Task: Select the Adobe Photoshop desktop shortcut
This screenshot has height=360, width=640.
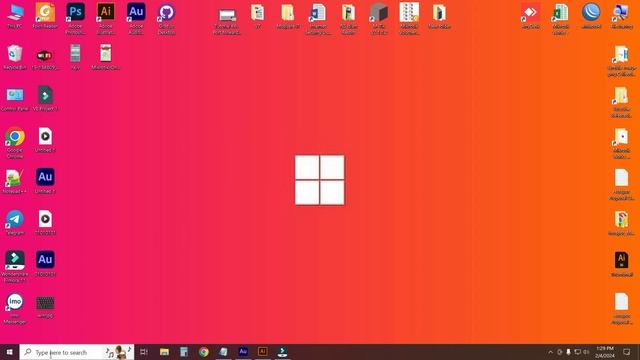Action: (76, 18)
